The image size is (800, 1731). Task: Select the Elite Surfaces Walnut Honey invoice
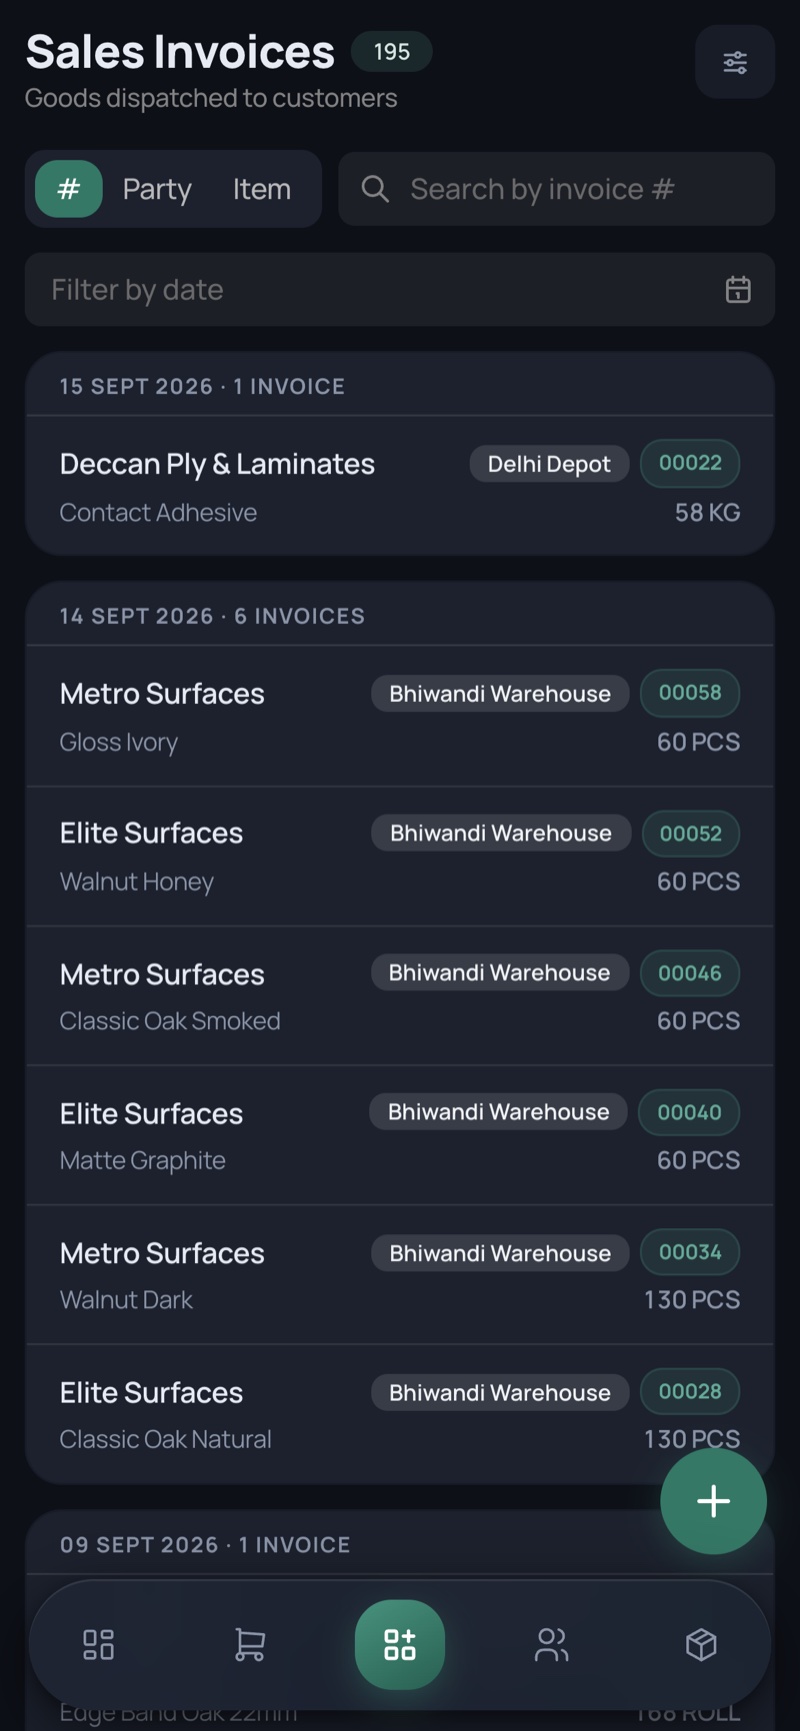[400, 857]
